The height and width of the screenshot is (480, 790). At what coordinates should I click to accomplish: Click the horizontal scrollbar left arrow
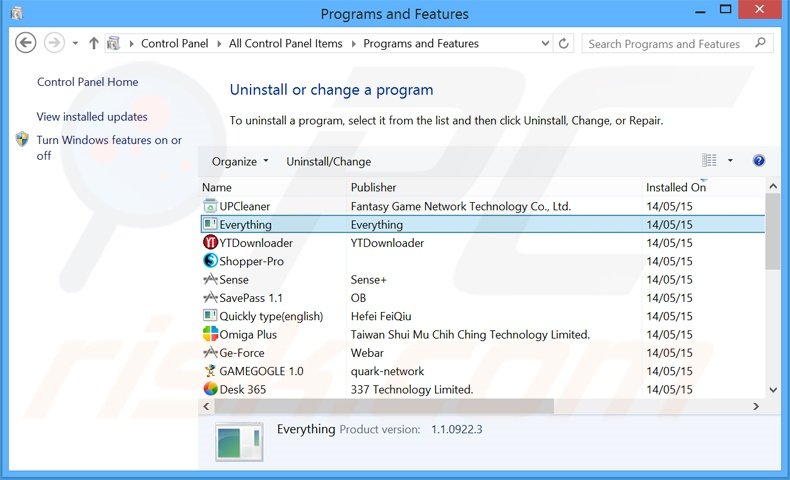pyautogui.click(x=206, y=406)
